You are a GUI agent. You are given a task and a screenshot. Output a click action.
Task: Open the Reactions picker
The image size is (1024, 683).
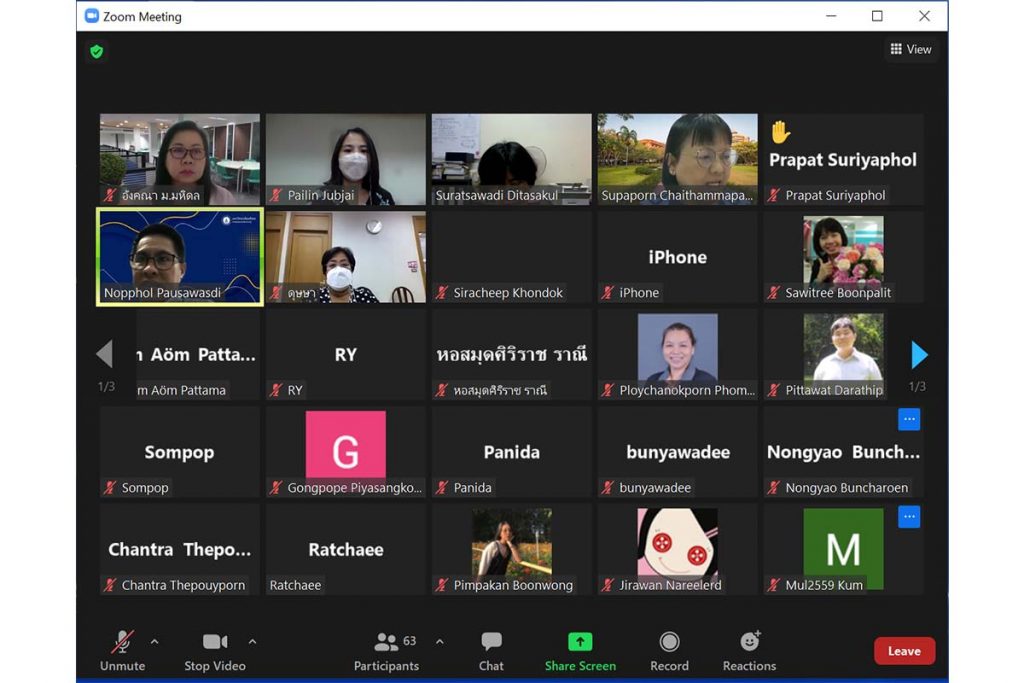pos(749,651)
